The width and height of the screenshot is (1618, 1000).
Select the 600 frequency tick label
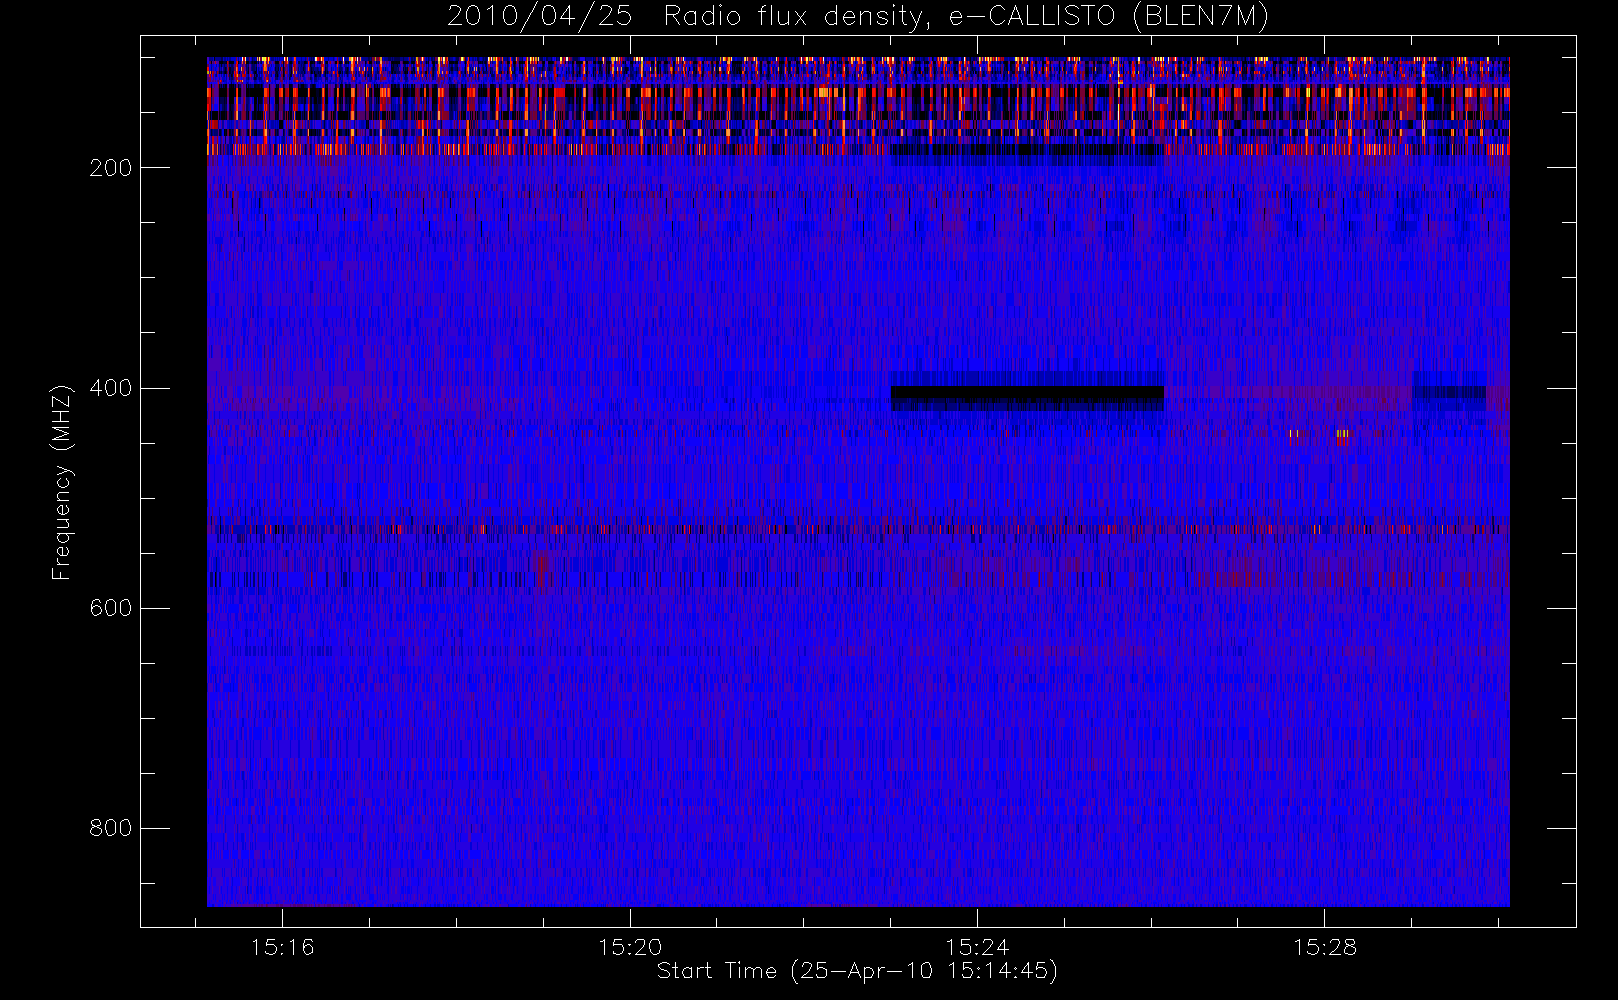(x=110, y=608)
